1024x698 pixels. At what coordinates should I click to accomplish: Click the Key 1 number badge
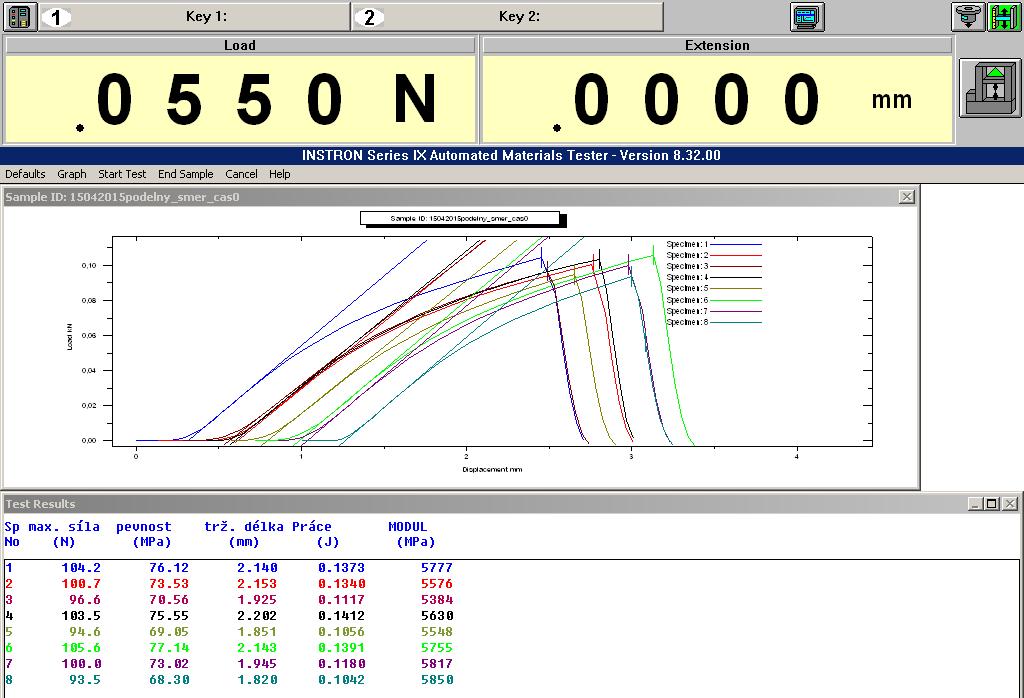56,17
